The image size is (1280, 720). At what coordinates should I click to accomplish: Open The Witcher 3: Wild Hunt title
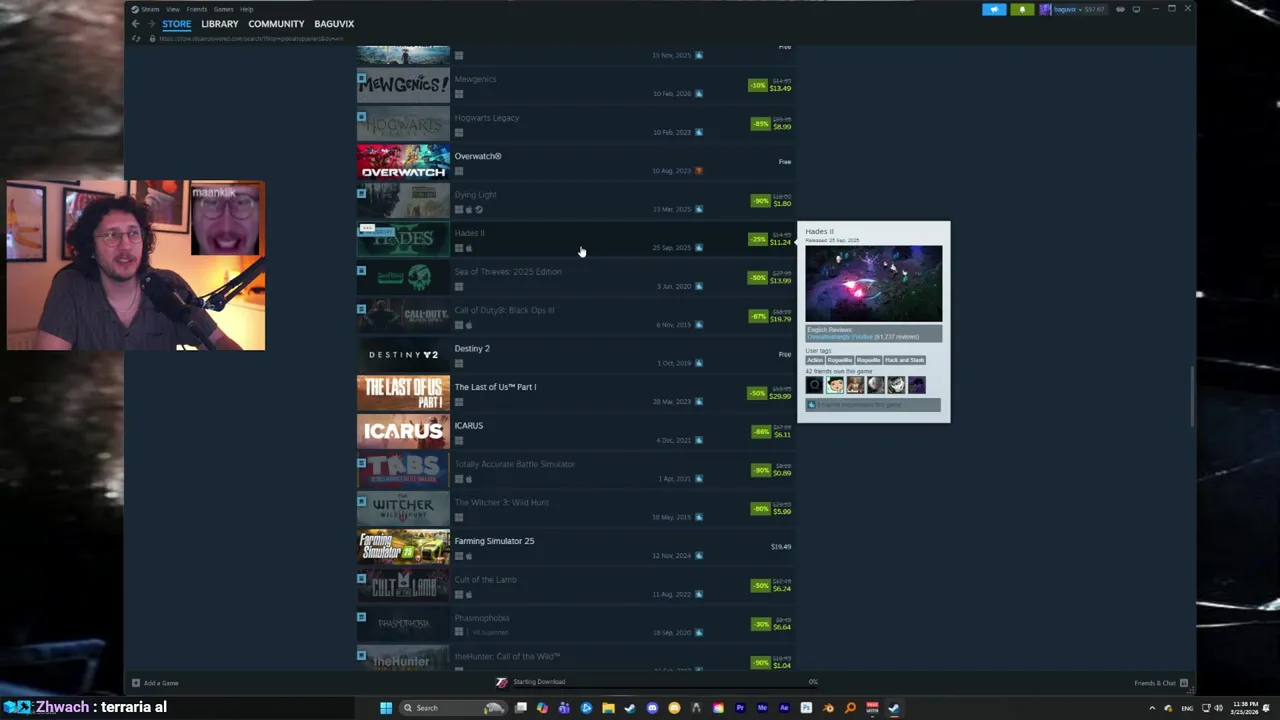click(502, 503)
